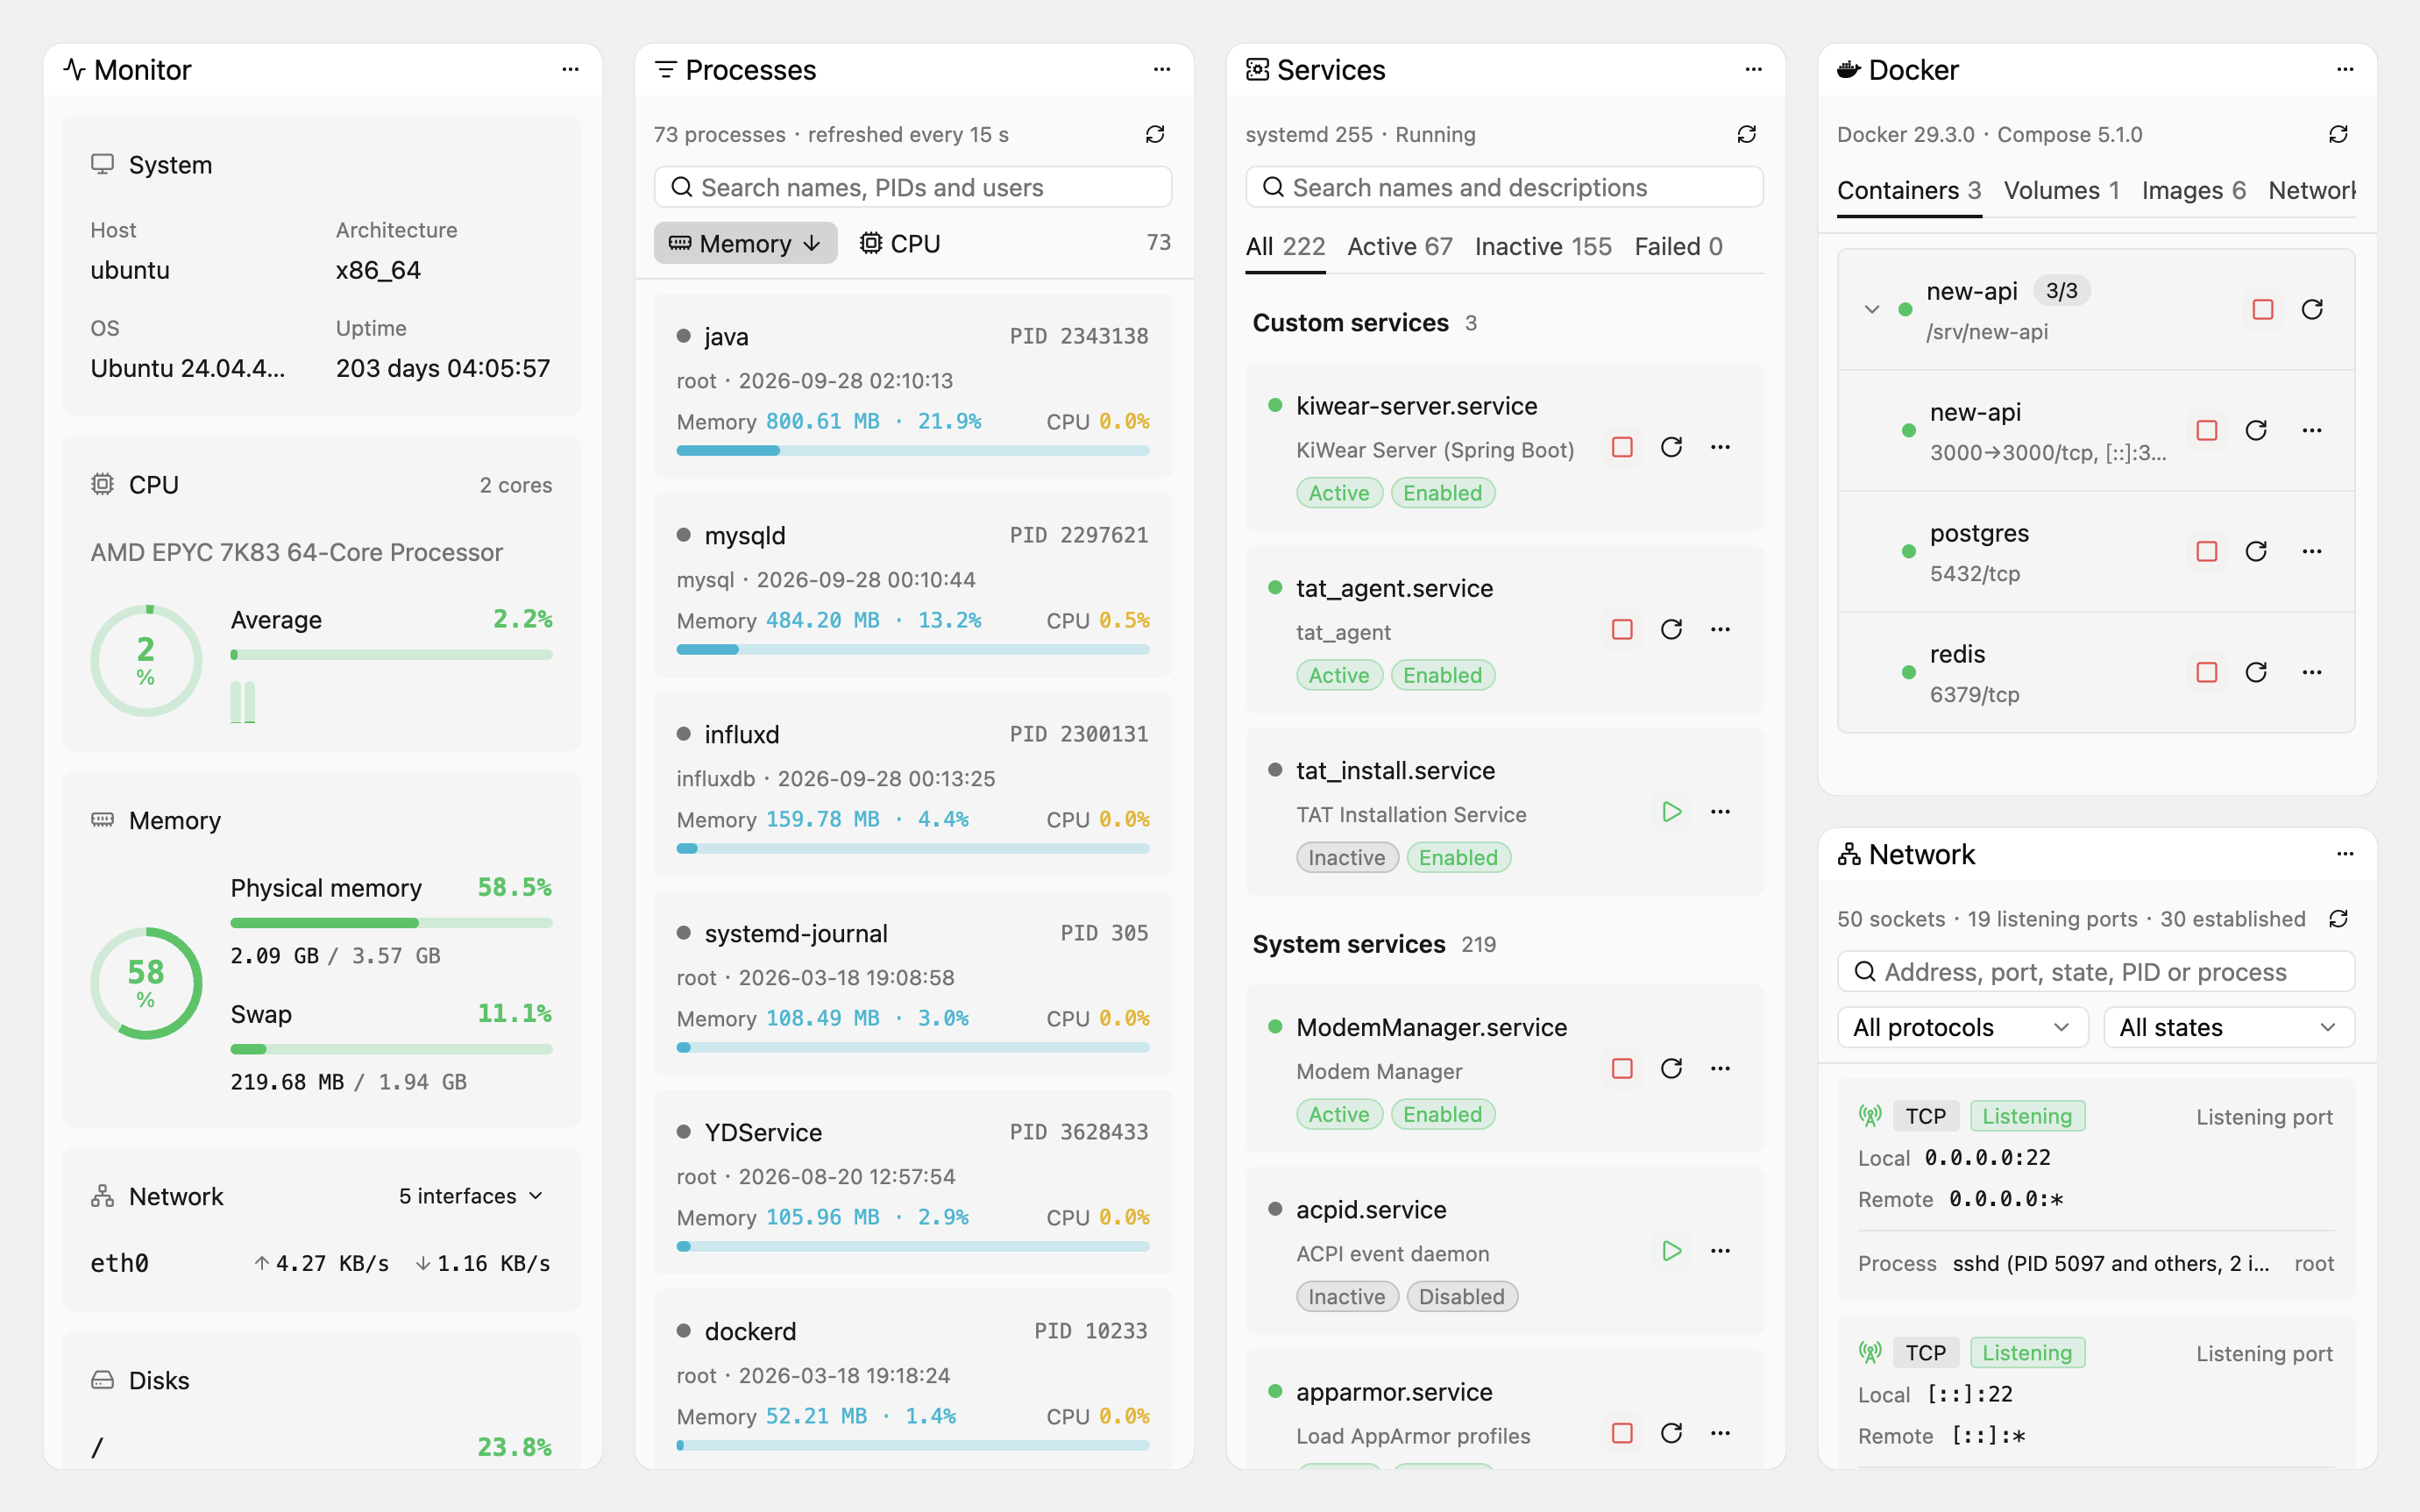Stop the new-api compose project
2420x1512 pixels.
tap(2263, 310)
